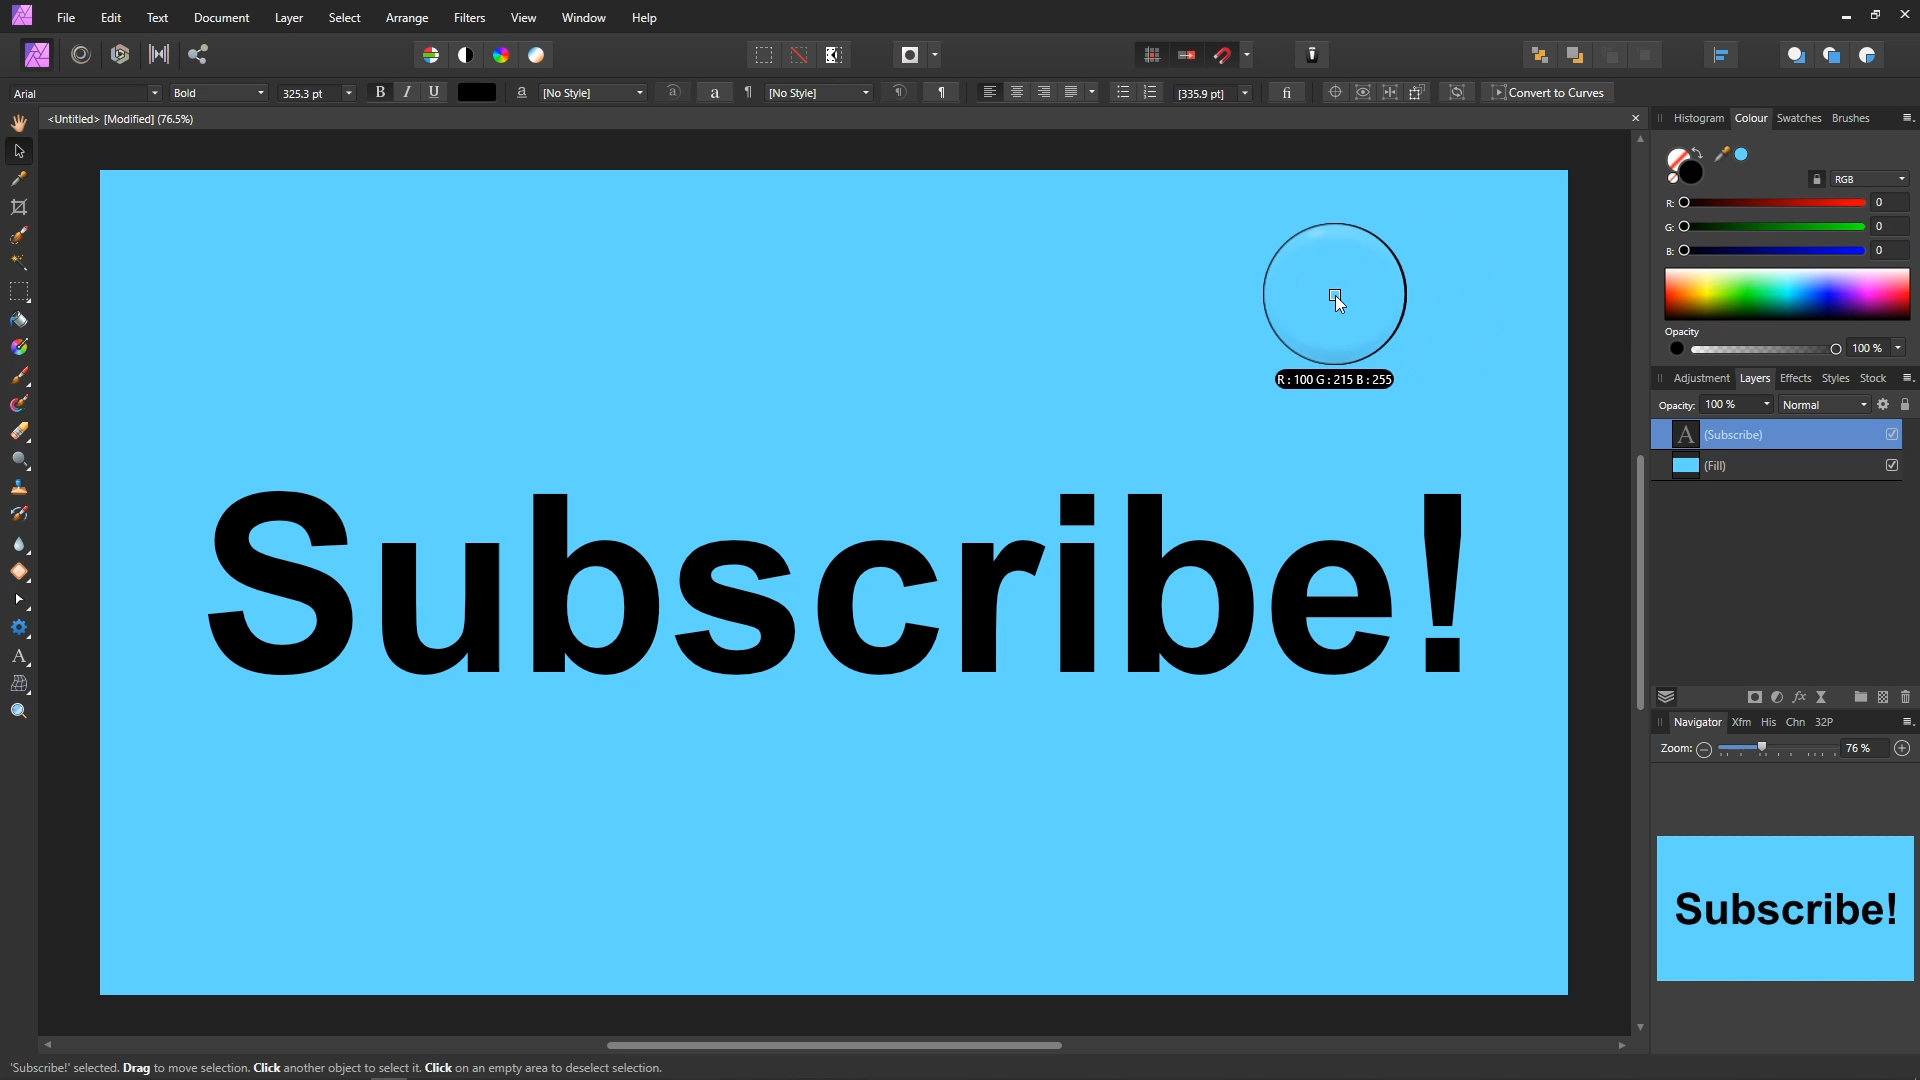The height and width of the screenshot is (1080, 1920).
Task: Click the Convert to Curves button
Action: click(1547, 93)
